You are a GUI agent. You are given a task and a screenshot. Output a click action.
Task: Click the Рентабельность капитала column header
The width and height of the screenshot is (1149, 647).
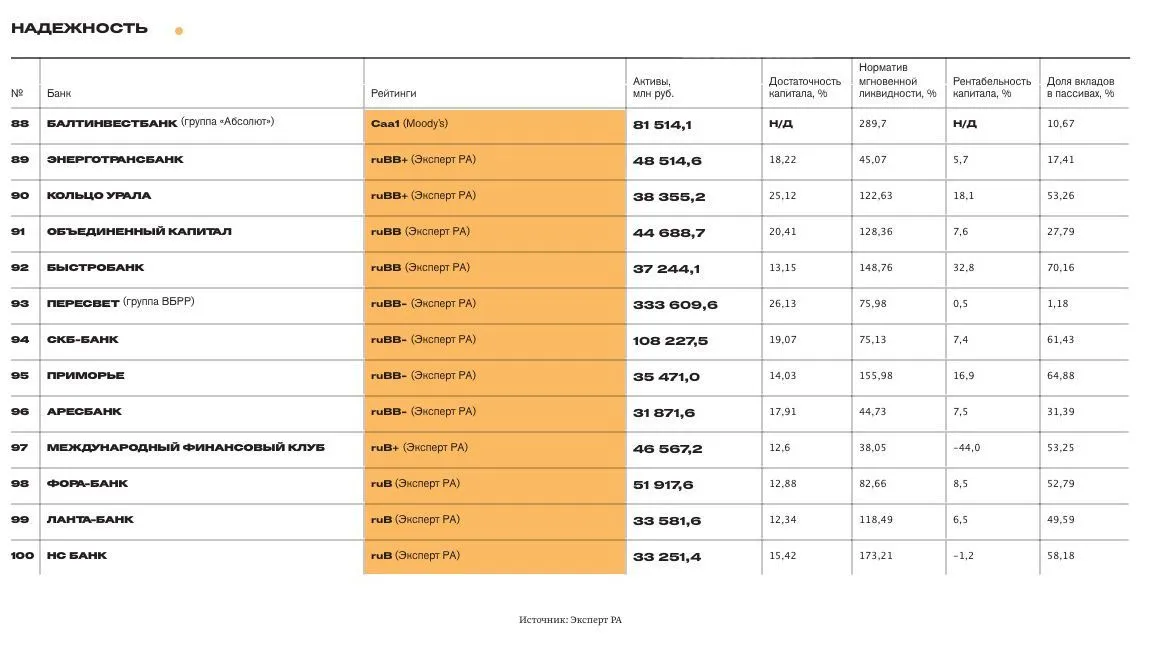coord(991,87)
